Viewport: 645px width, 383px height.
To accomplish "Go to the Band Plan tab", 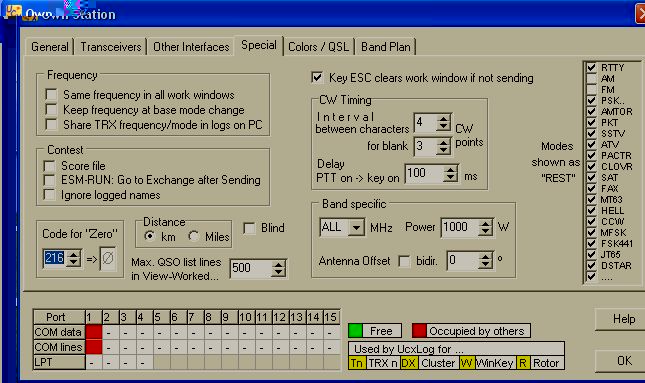I will click(385, 47).
